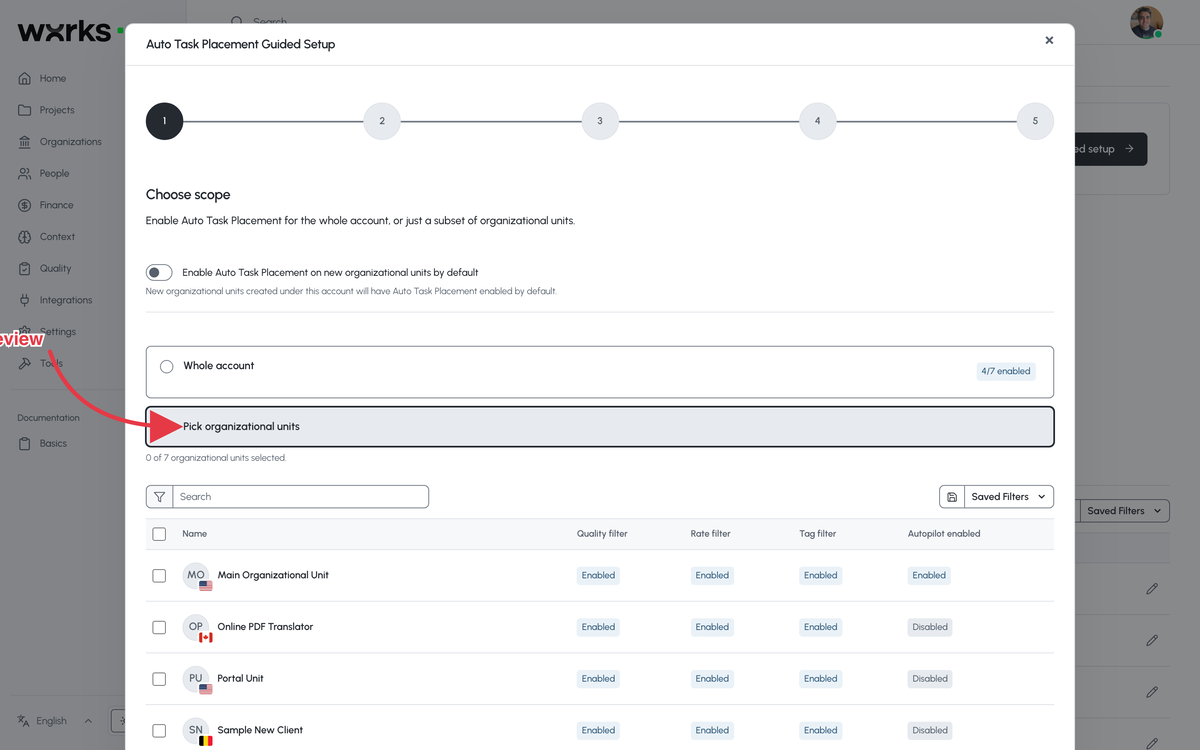Jump to step 4 in the wizard

[817, 121]
